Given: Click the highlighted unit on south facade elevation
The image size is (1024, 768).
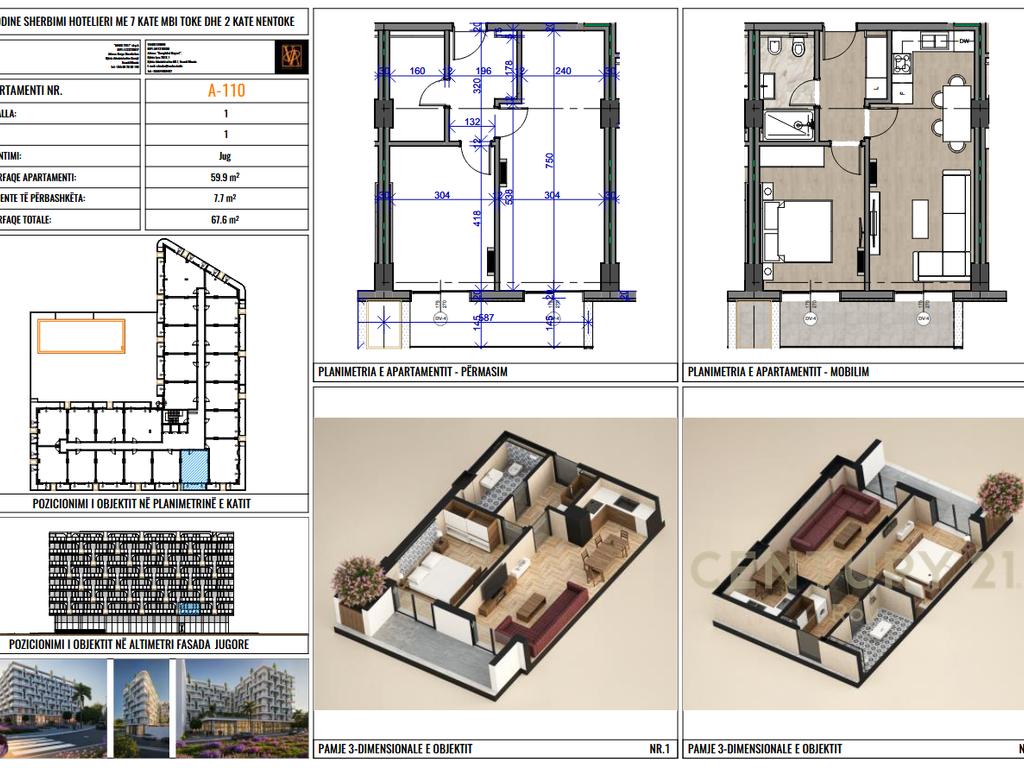Looking at the screenshot, I should pos(188,608).
